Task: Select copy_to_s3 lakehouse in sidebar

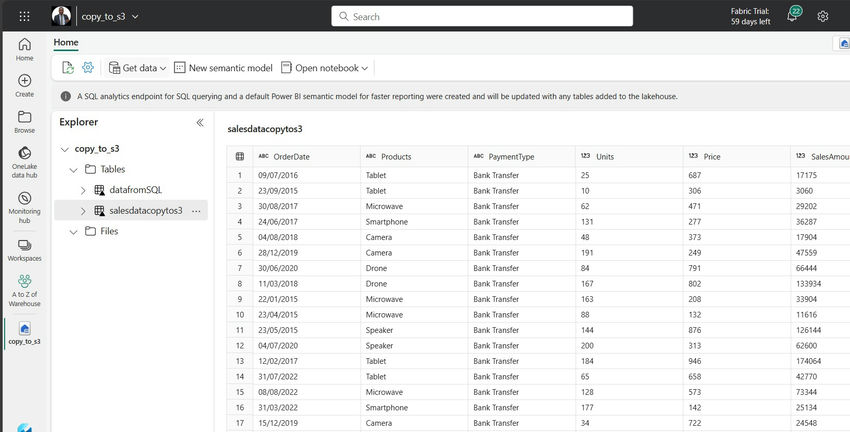Action: (x=24, y=333)
